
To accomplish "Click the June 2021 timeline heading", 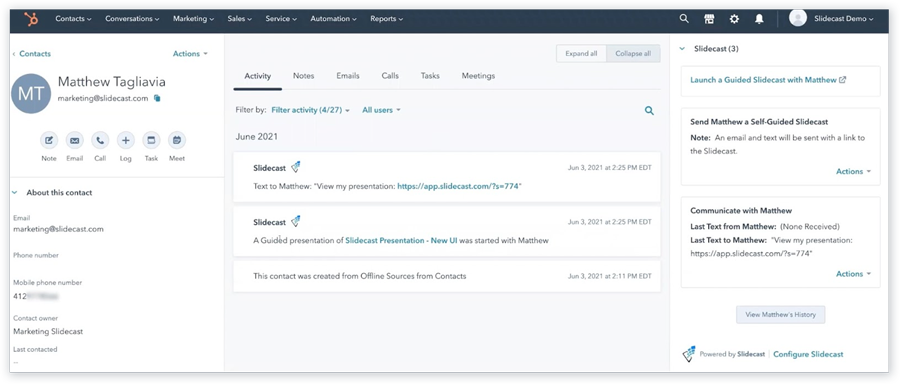I will [x=257, y=137].
